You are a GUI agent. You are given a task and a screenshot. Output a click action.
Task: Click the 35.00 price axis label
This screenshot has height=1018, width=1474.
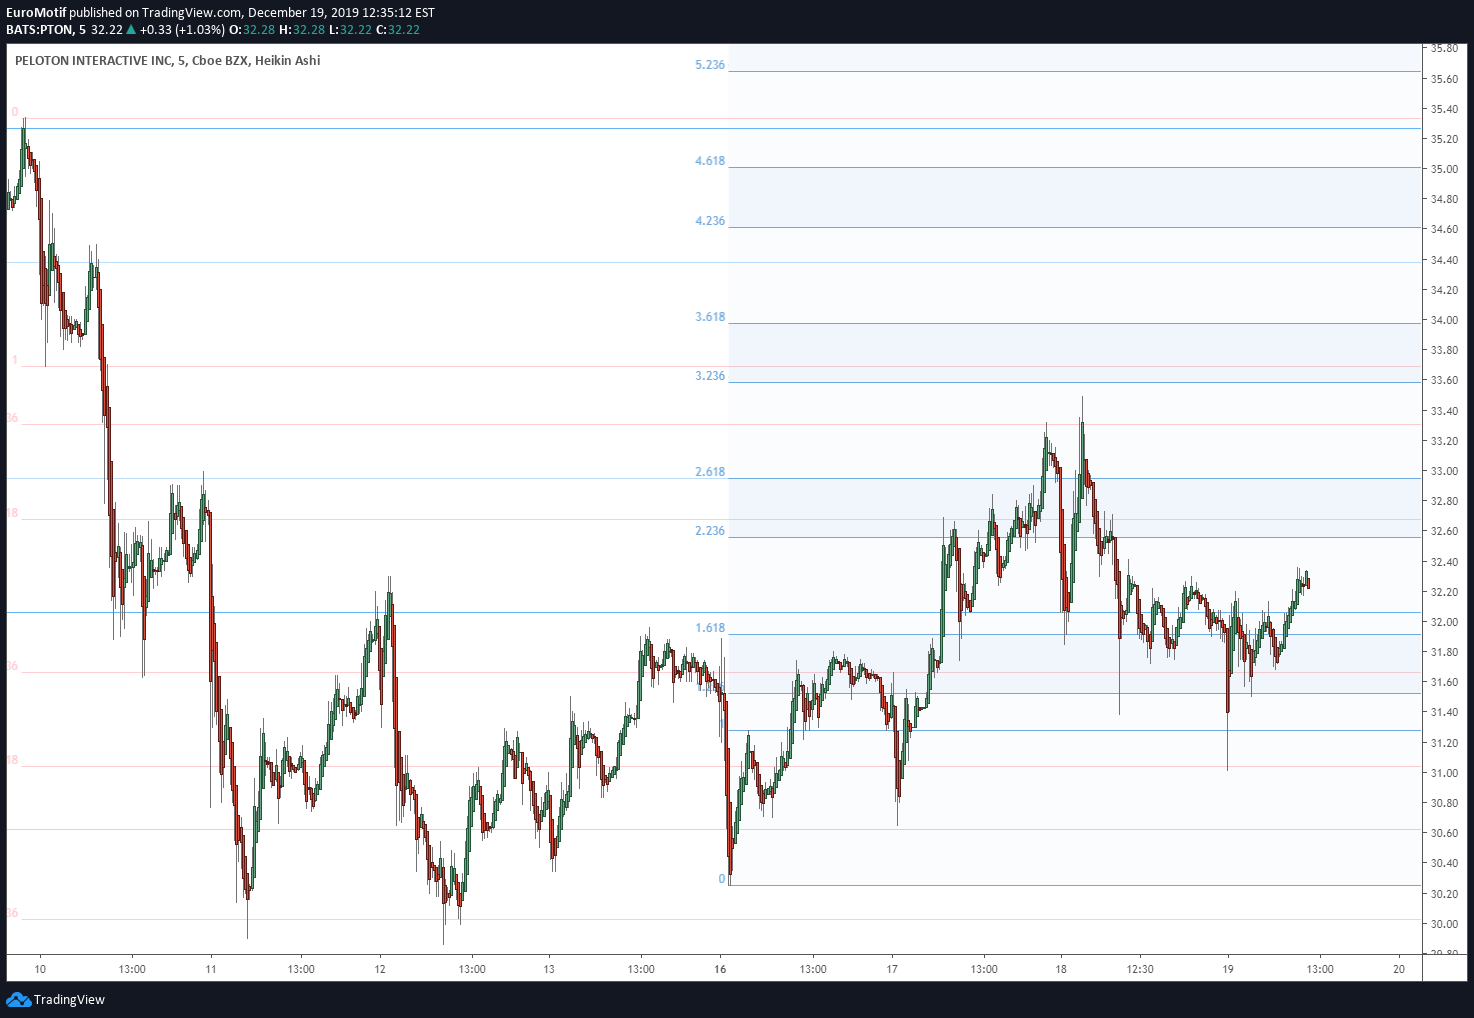[1444, 169]
